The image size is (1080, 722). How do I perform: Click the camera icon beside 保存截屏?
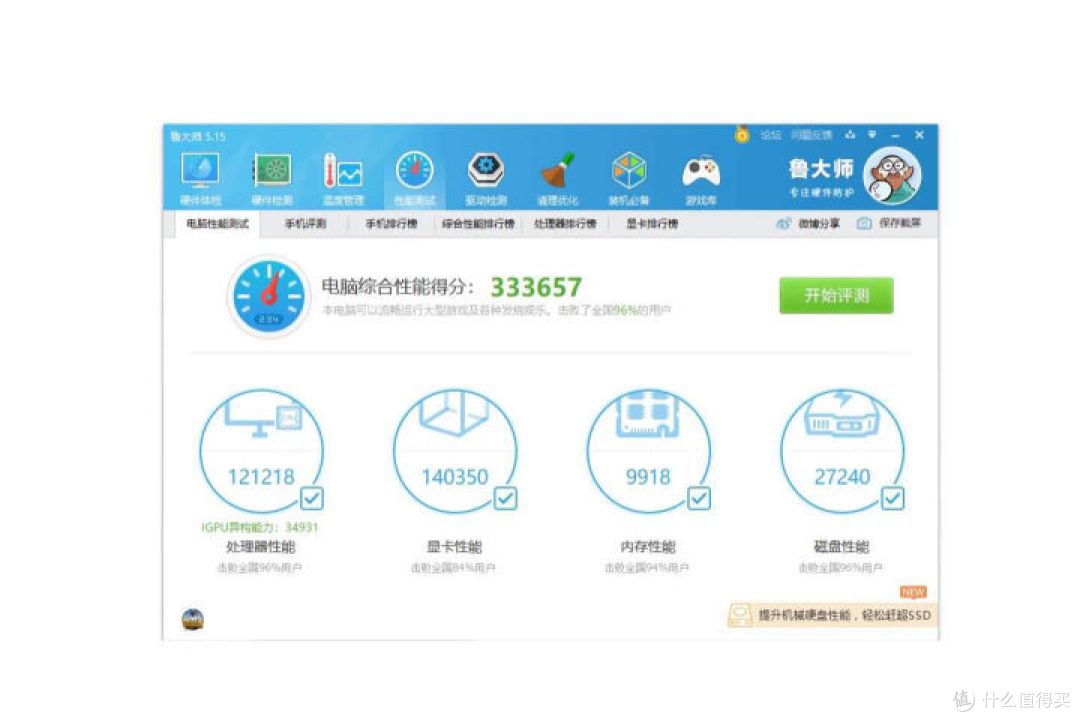pyautogui.click(x=864, y=223)
